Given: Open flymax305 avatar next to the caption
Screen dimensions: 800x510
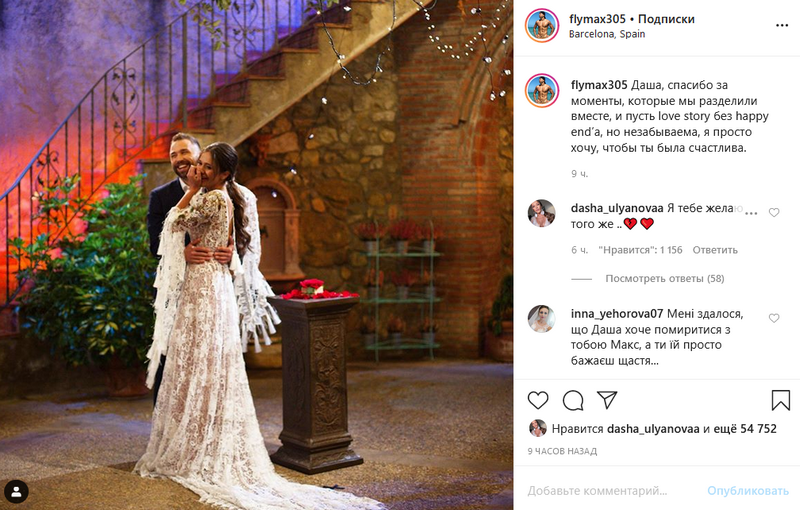Looking at the screenshot, I should pos(542,90).
